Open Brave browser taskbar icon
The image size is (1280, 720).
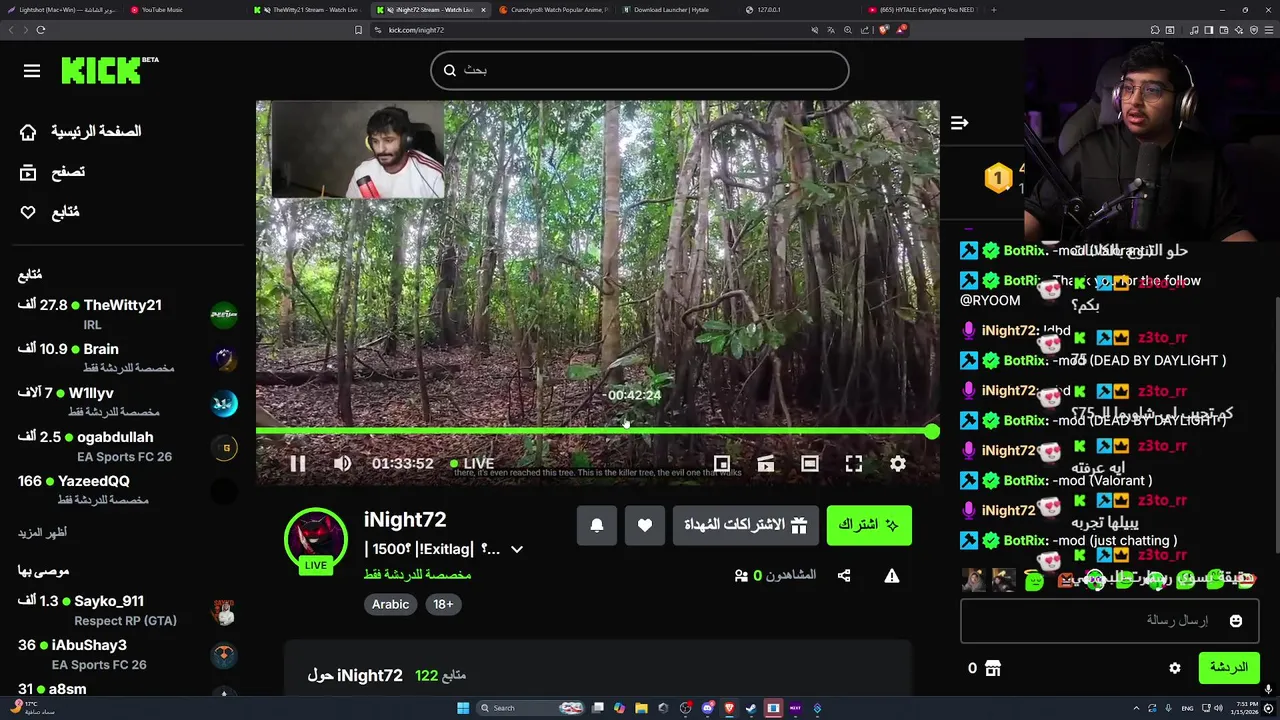729,708
